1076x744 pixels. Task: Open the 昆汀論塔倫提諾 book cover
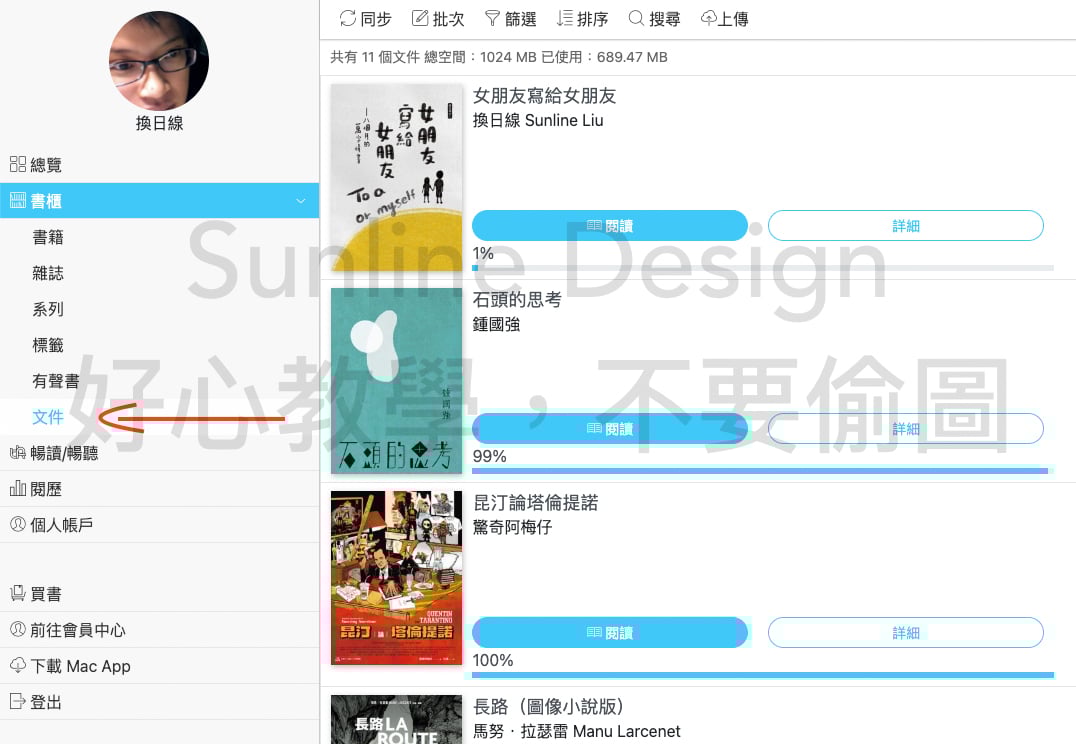click(397, 577)
